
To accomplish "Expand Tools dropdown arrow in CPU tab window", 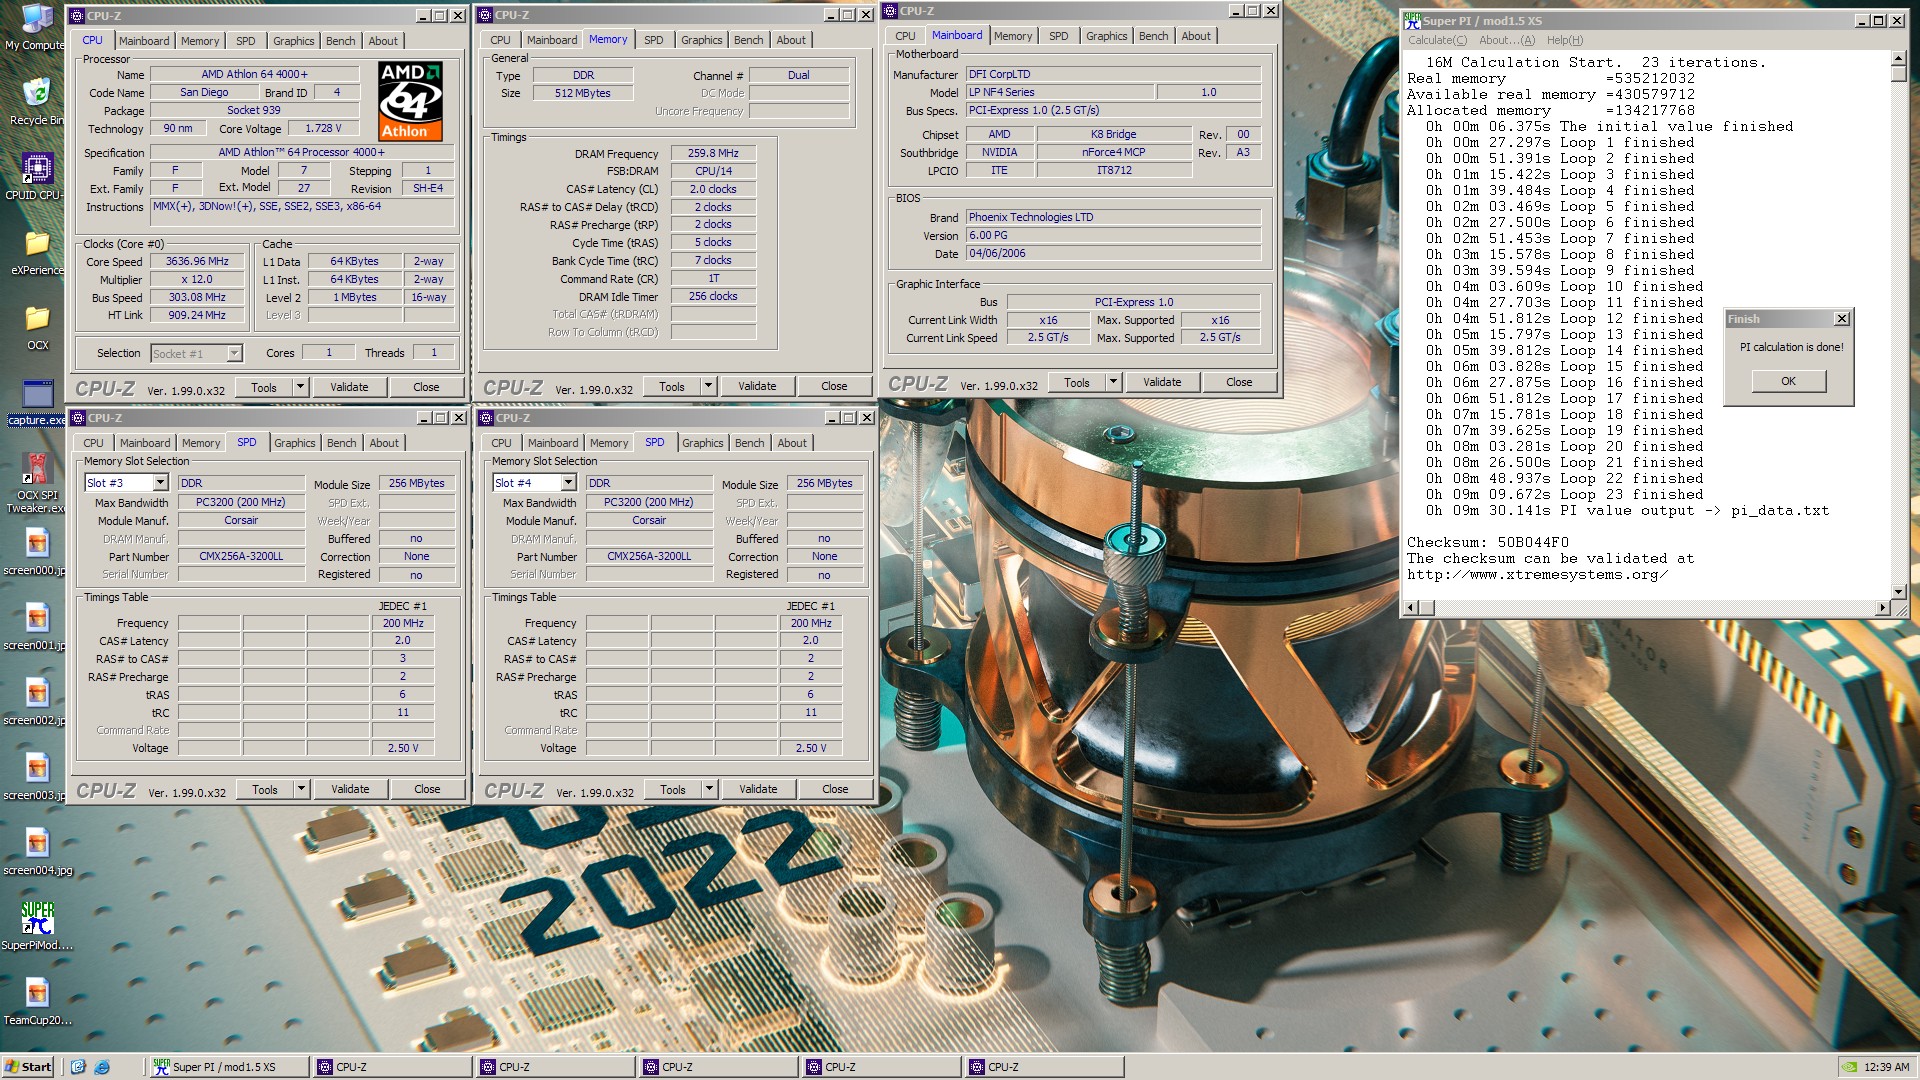I will (x=299, y=387).
